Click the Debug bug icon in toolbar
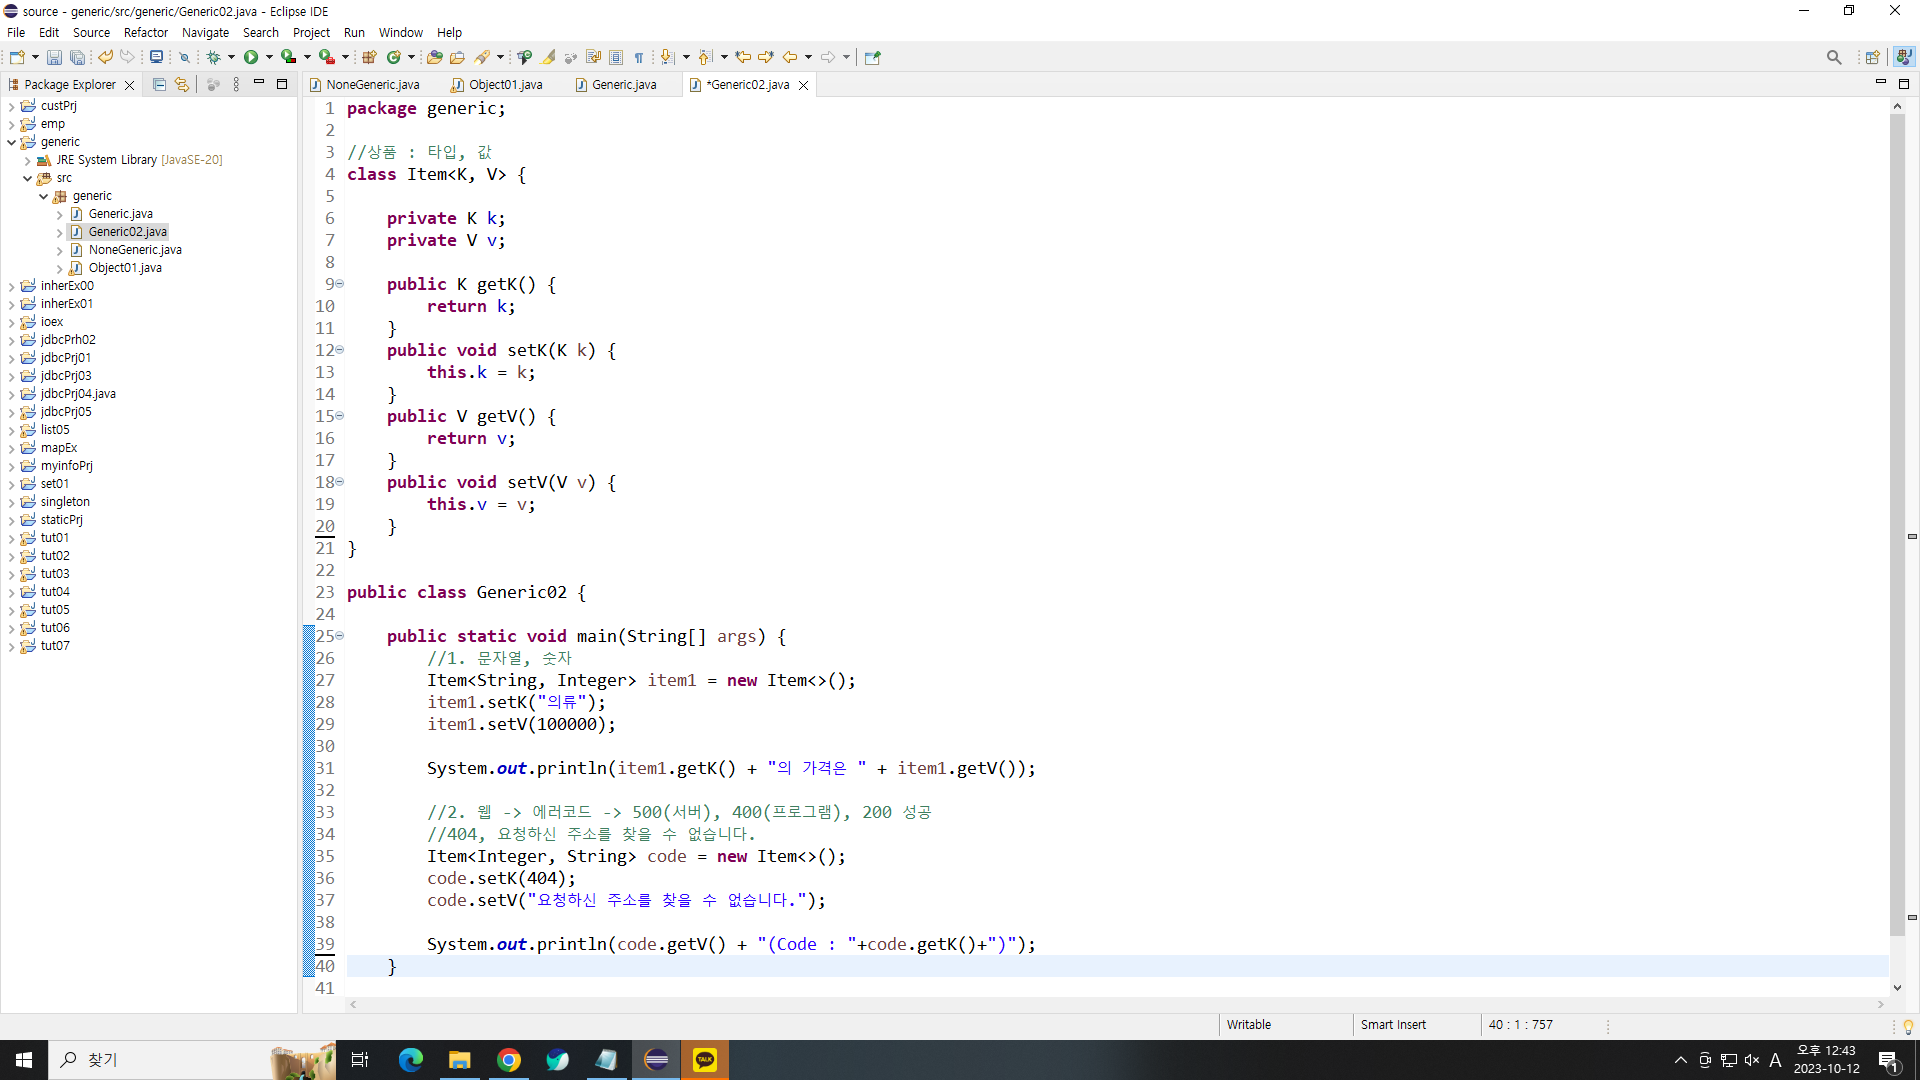The width and height of the screenshot is (1920, 1080). 213,57
